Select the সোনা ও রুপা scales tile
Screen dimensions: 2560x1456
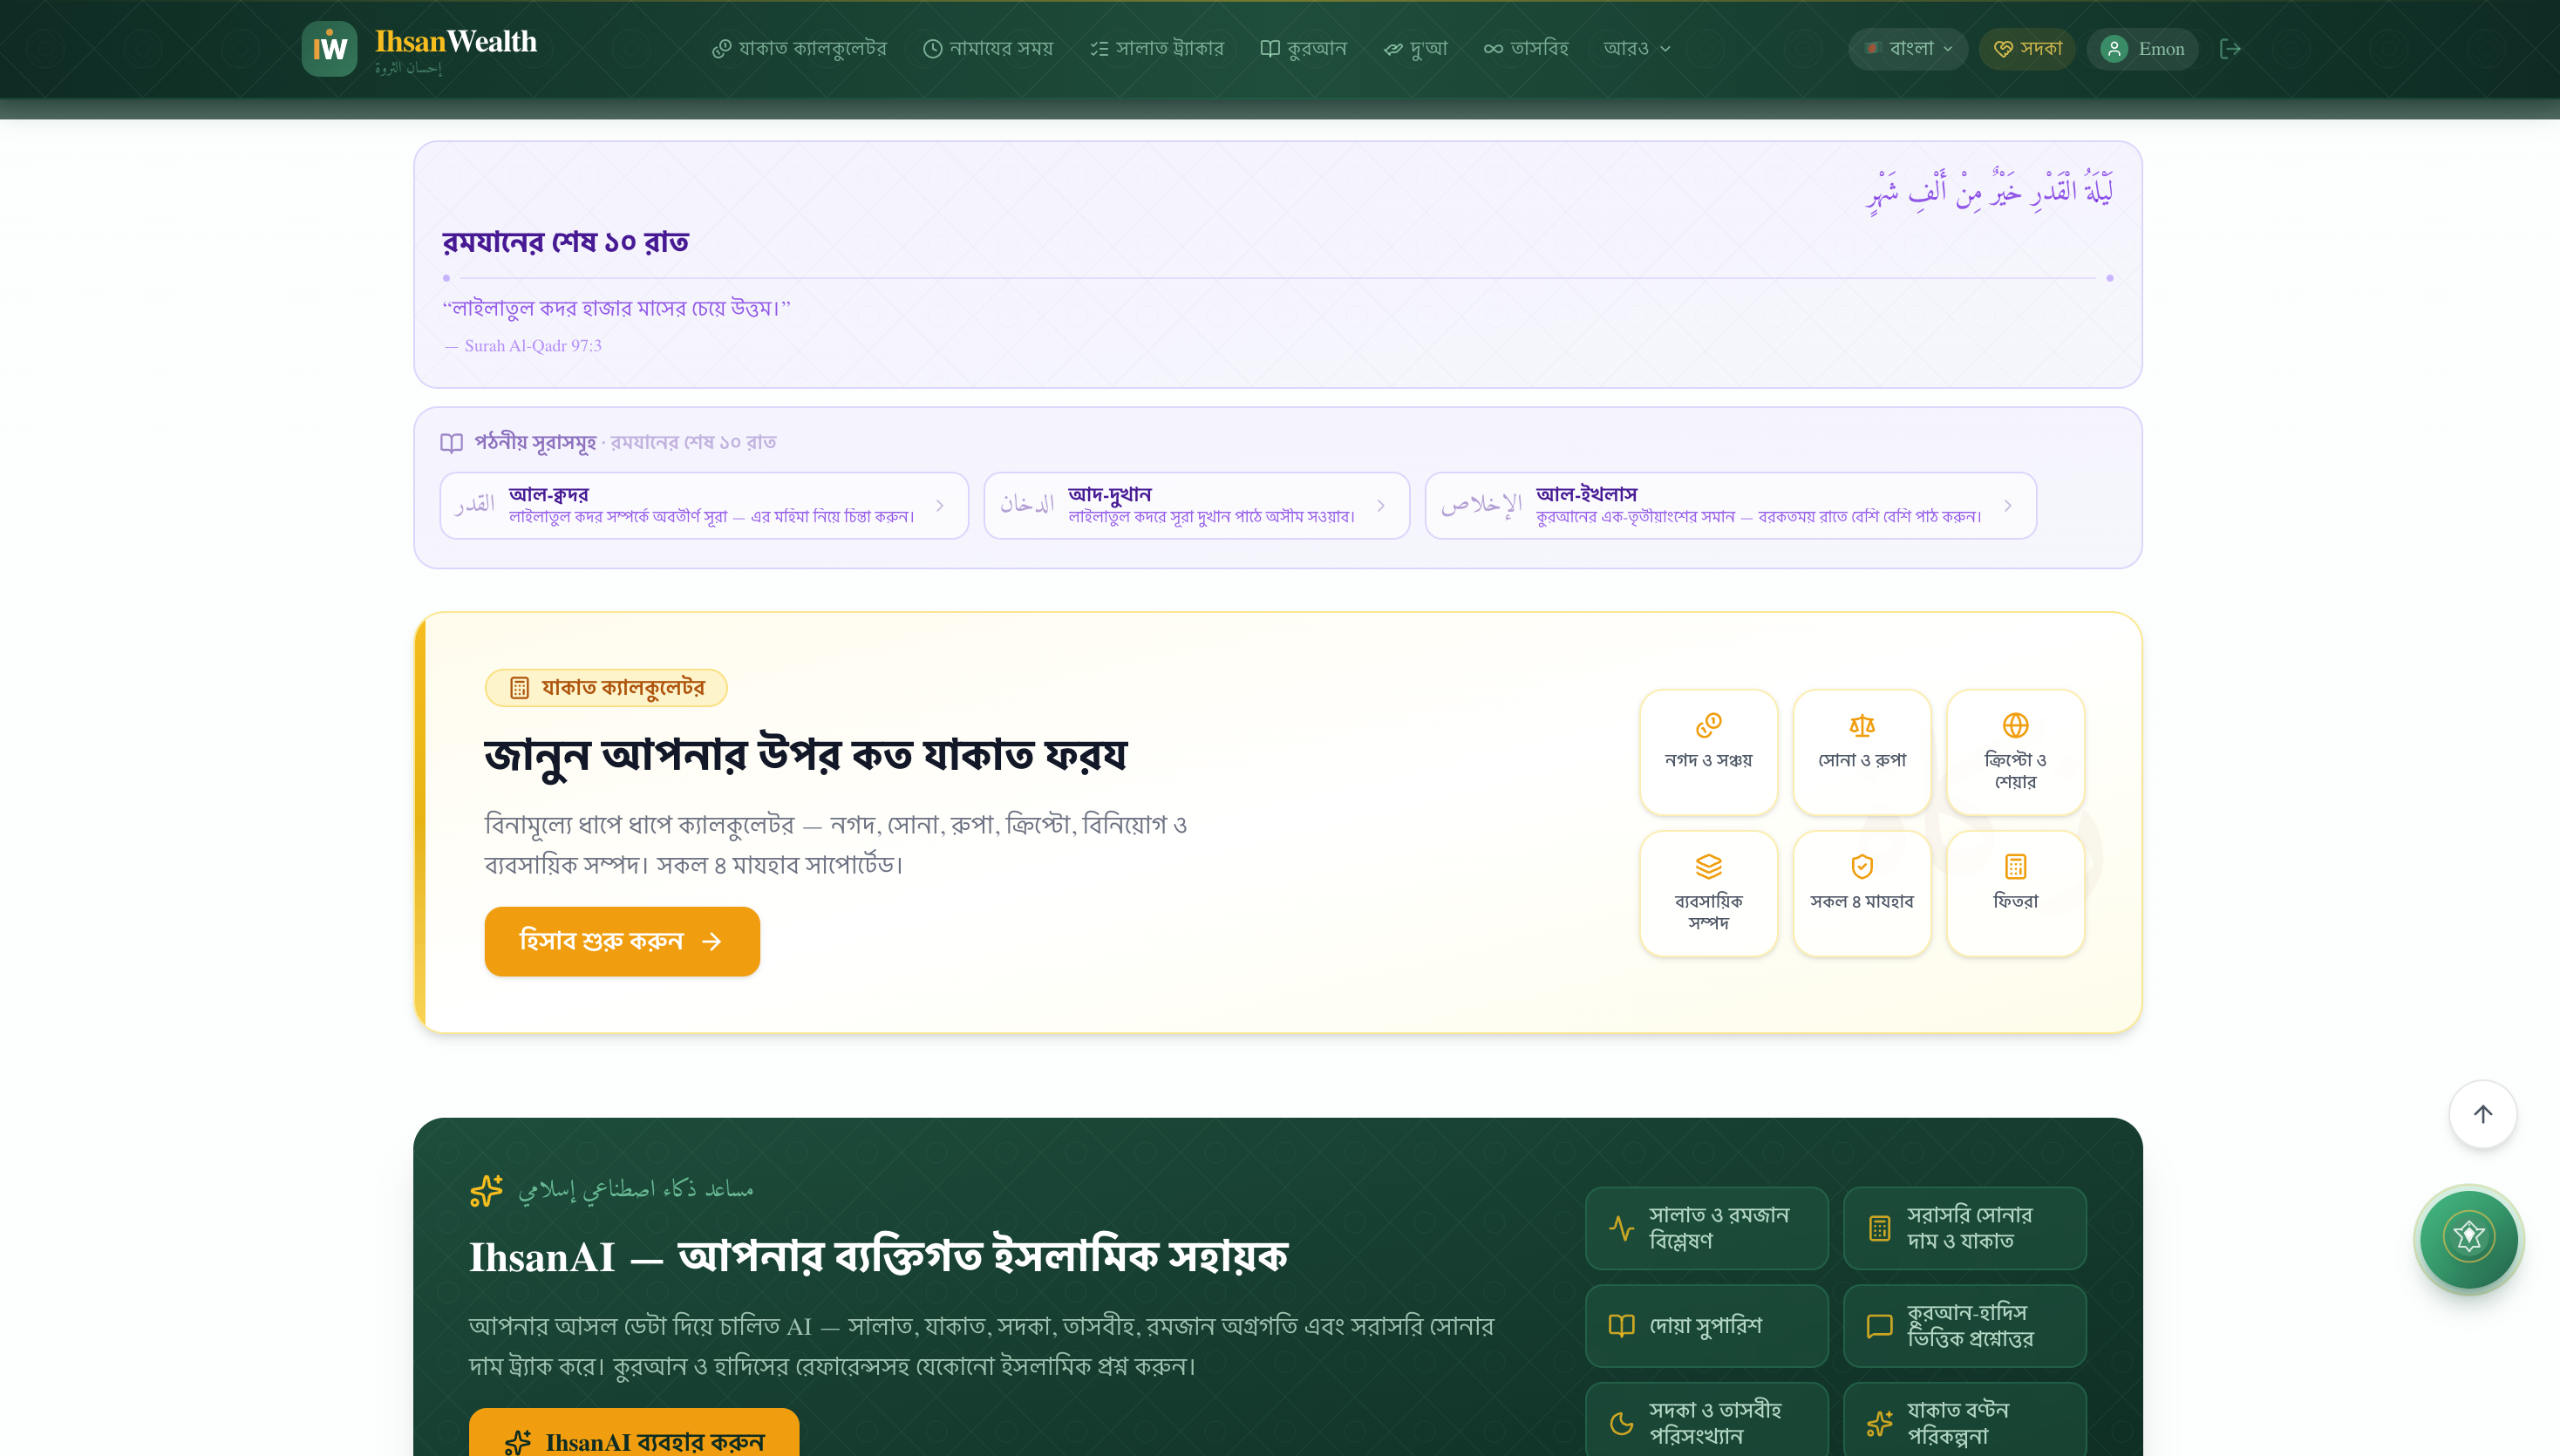pos(1861,751)
